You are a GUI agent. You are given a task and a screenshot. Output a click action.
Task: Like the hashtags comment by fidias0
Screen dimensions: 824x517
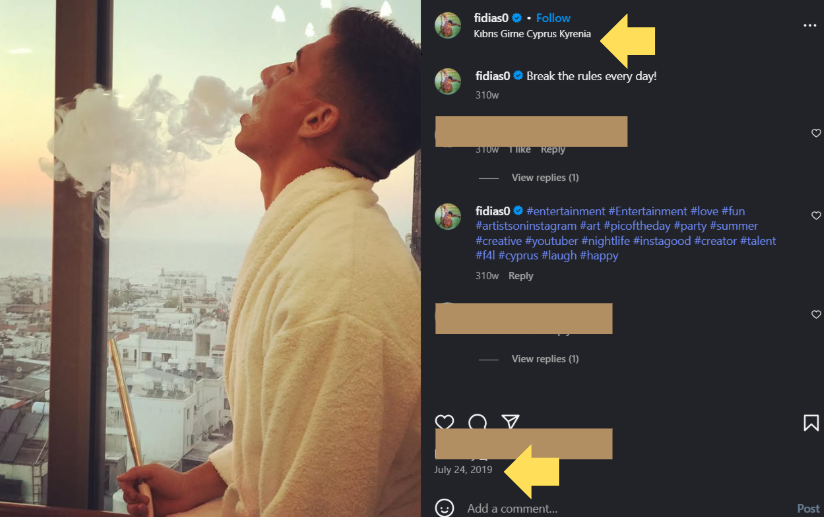point(816,215)
